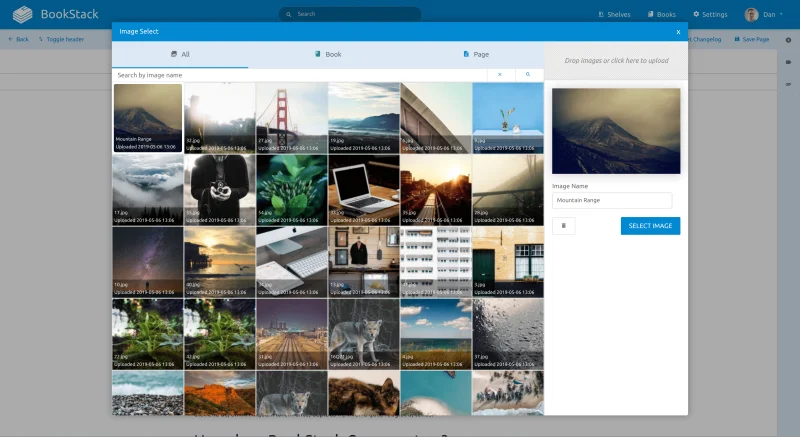Focus the search by image name field
This screenshot has width=800, height=437.
click(x=300, y=75)
